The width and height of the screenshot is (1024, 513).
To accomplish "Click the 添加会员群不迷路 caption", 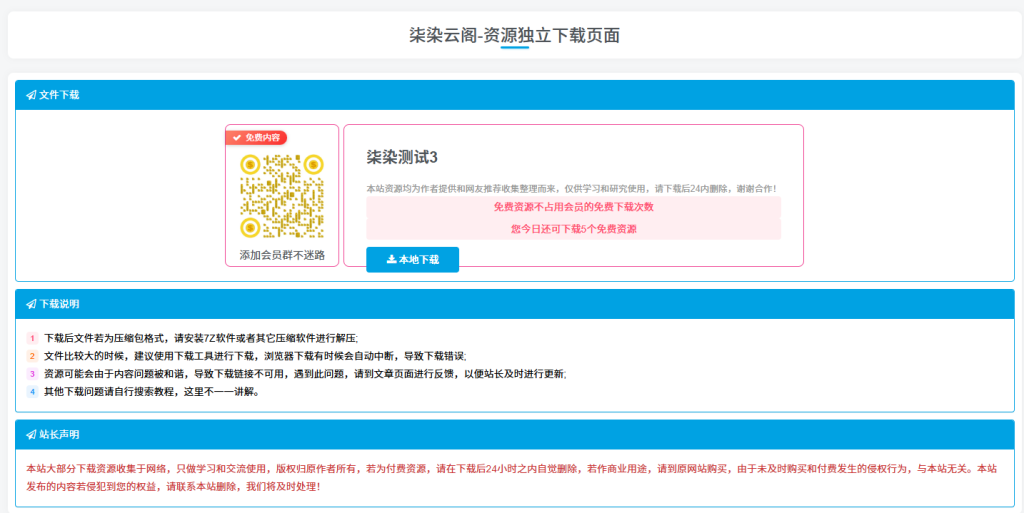I will click(x=282, y=255).
